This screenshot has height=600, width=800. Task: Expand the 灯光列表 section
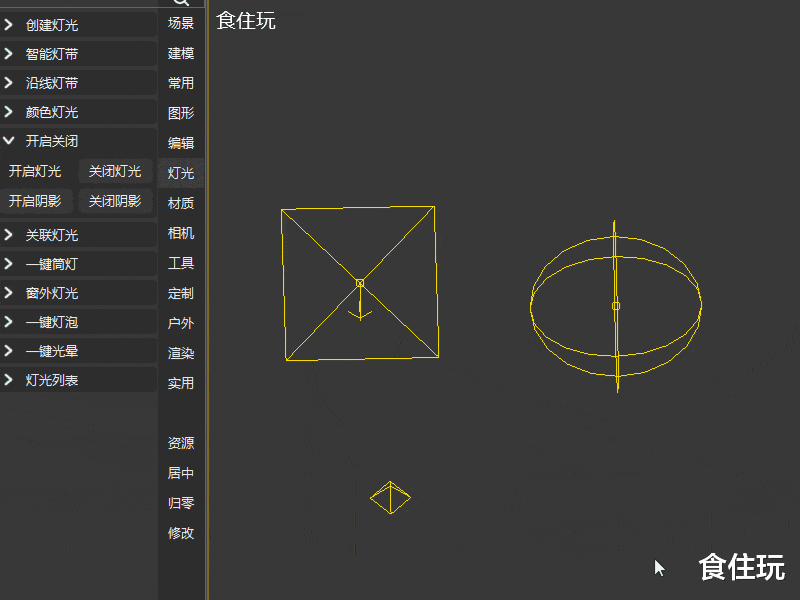pos(78,380)
